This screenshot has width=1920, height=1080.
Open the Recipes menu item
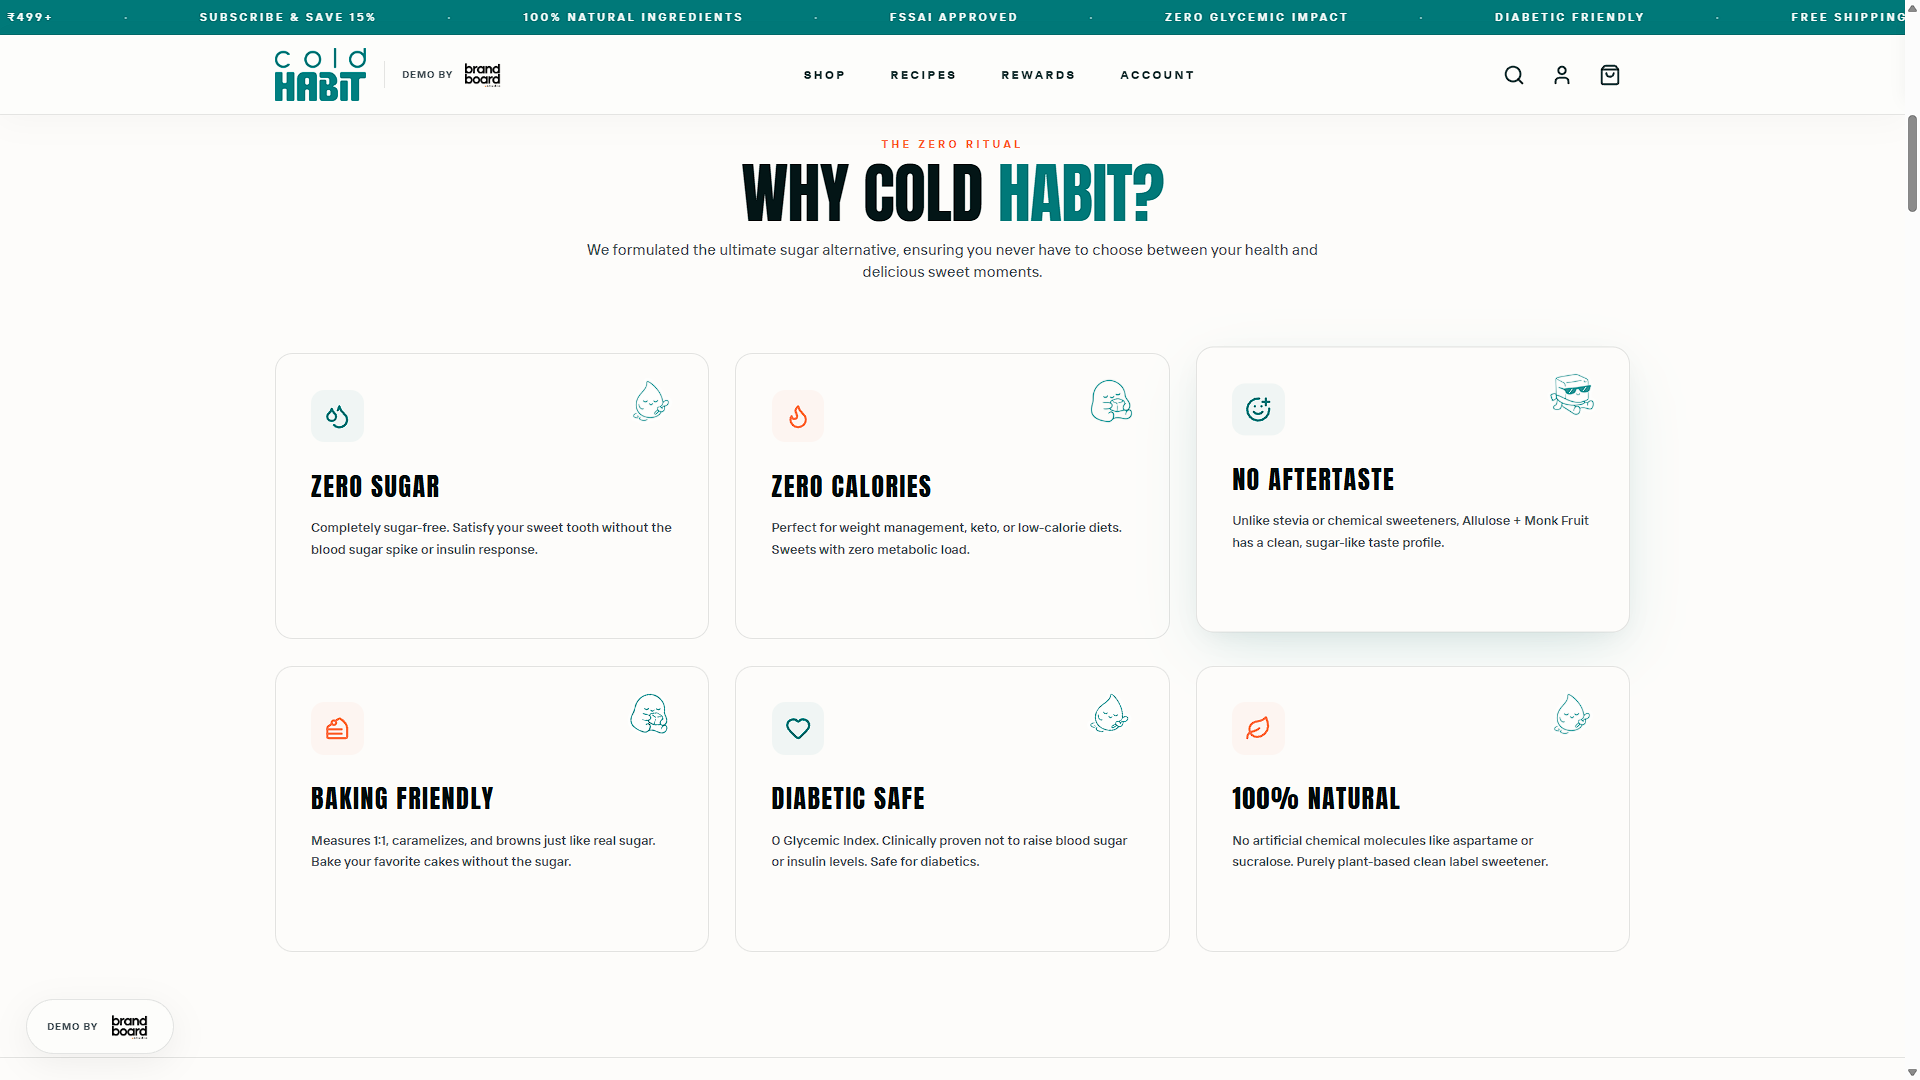[x=923, y=75]
